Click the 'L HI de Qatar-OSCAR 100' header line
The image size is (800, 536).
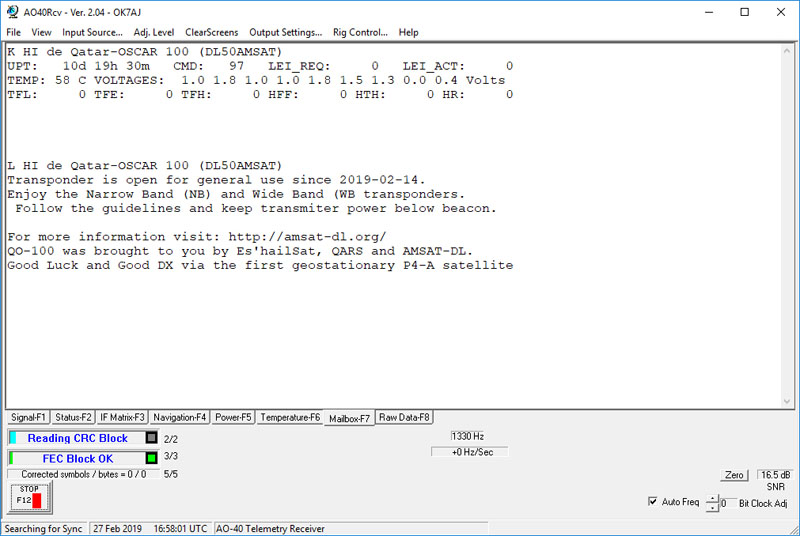(144, 166)
